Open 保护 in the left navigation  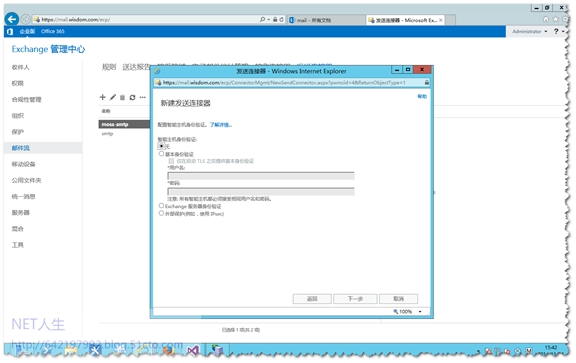pos(18,132)
